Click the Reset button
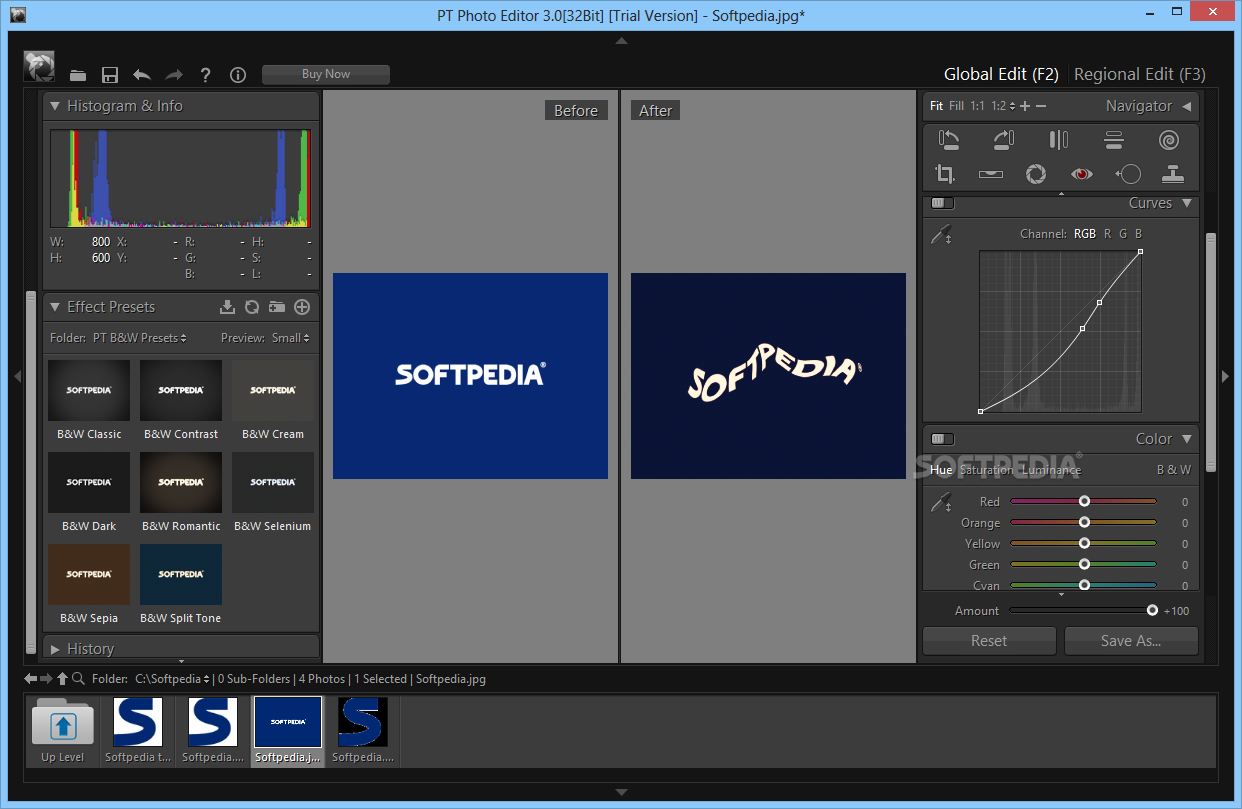The width and height of the screenshot is (1242, 809). coord(989,641)
